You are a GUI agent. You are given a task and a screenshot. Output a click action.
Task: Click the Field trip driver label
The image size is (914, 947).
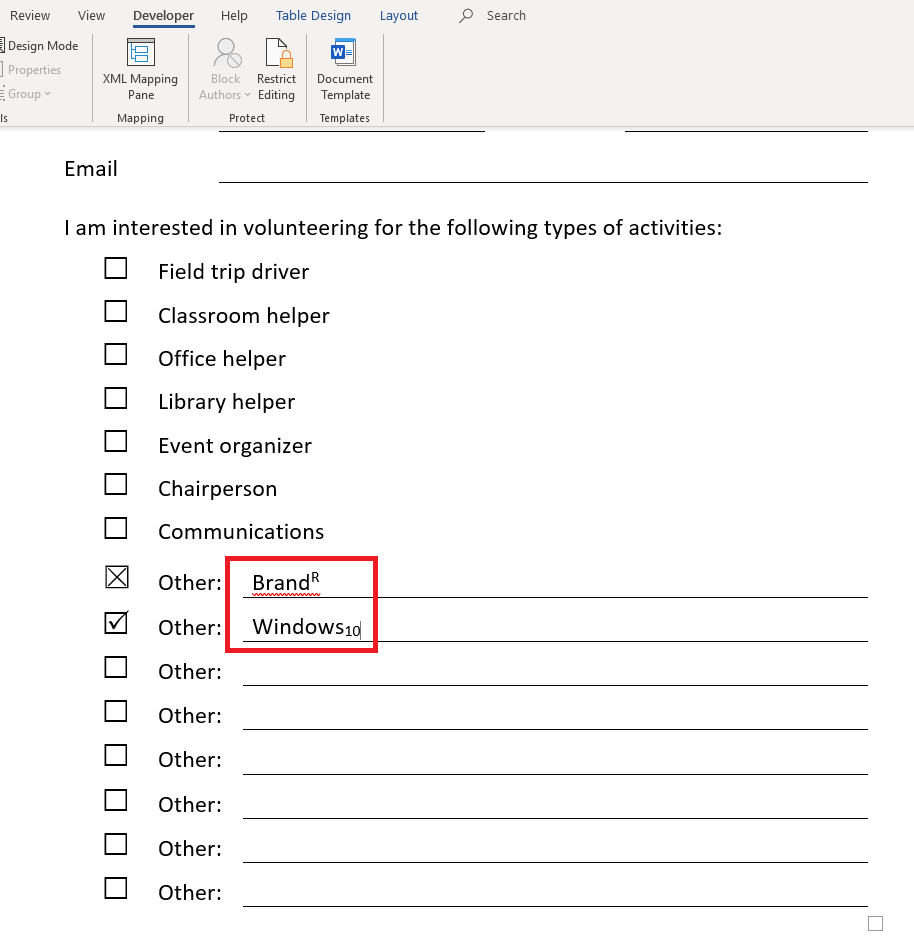click(x=234, y=272)
